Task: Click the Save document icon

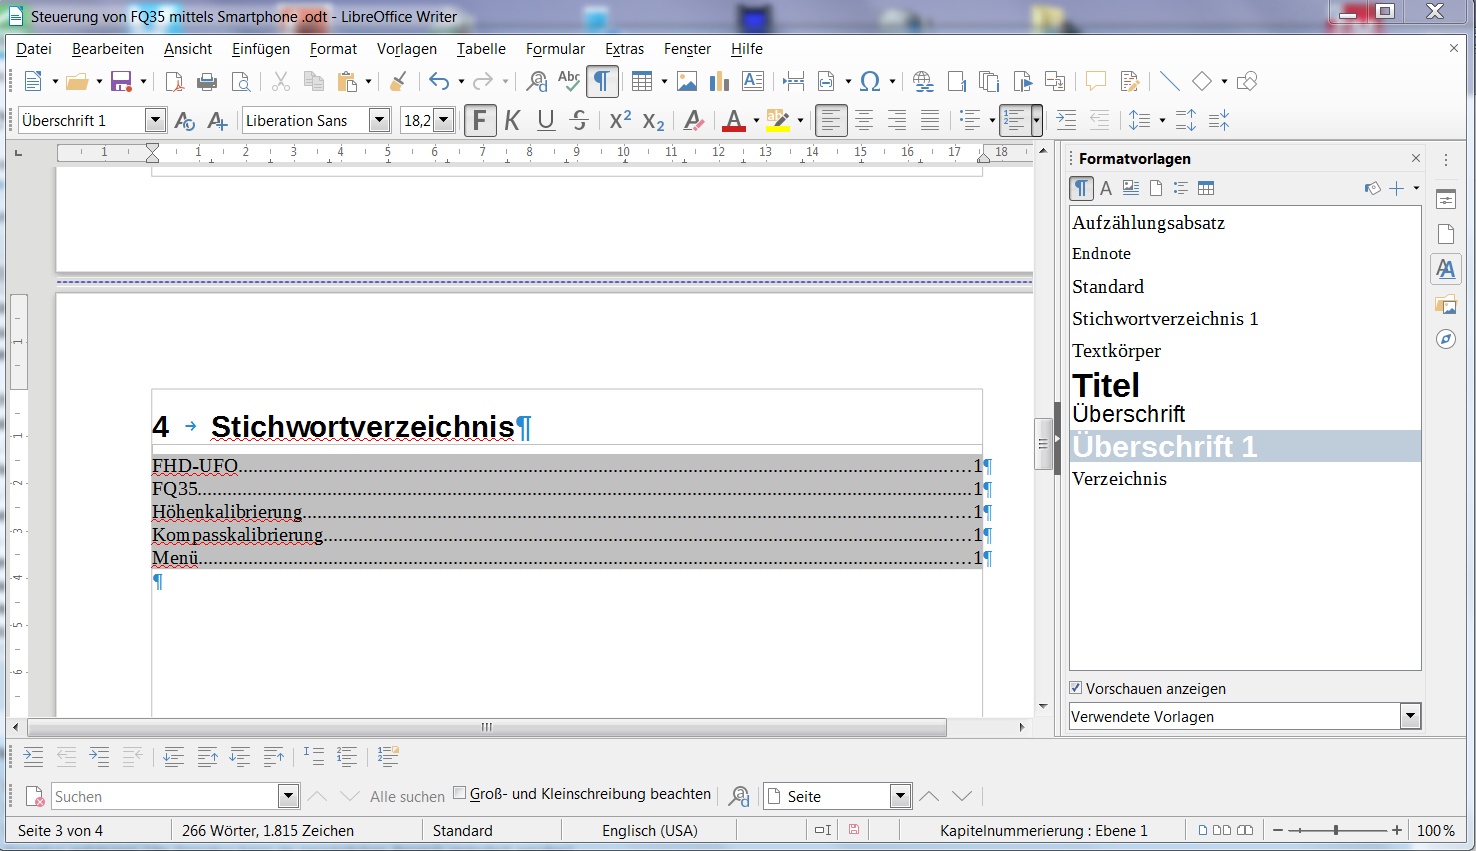Action: point(121,82)
